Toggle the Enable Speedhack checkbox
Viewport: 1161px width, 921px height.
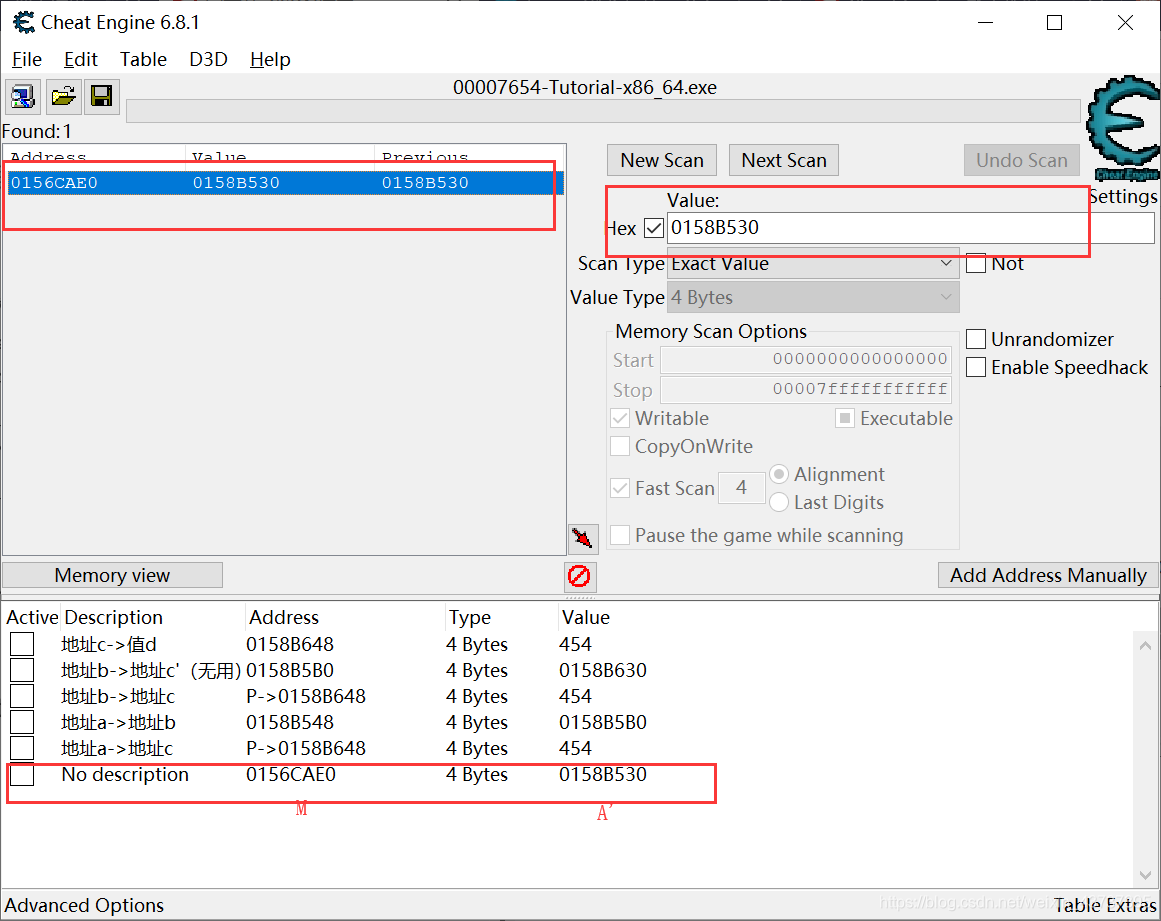click(x=976, y=367)
